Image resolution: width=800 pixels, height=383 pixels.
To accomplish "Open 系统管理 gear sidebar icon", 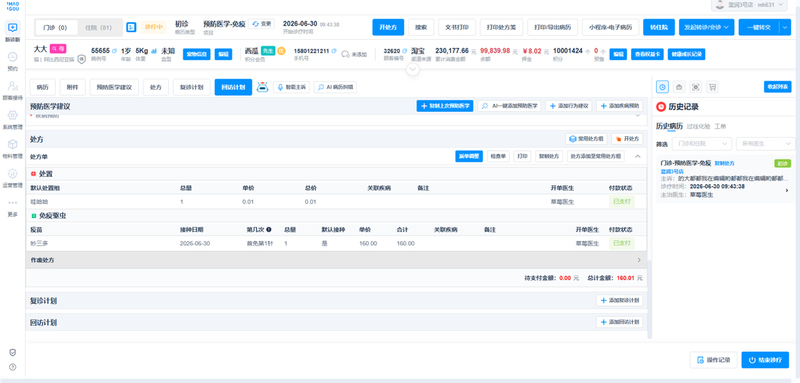I will (x=13, y=115).
